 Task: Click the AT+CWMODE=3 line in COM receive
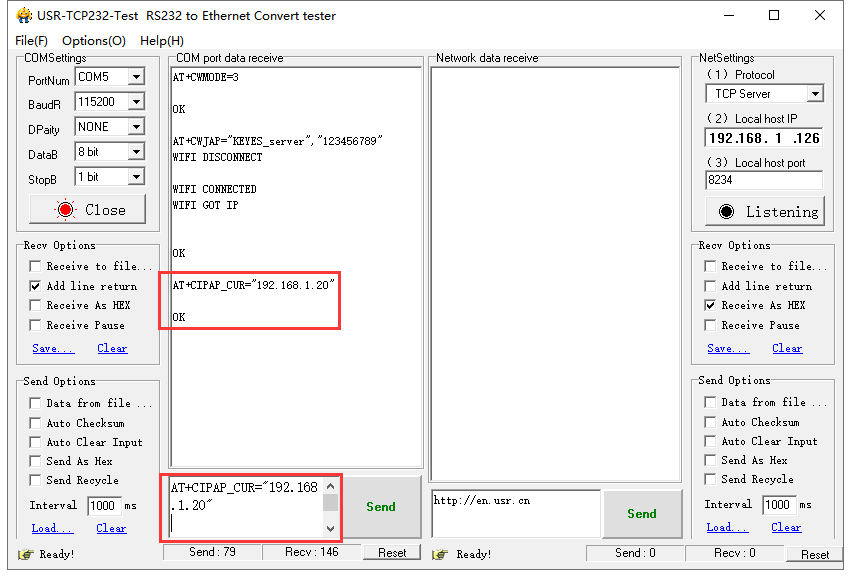click(205, 77)
